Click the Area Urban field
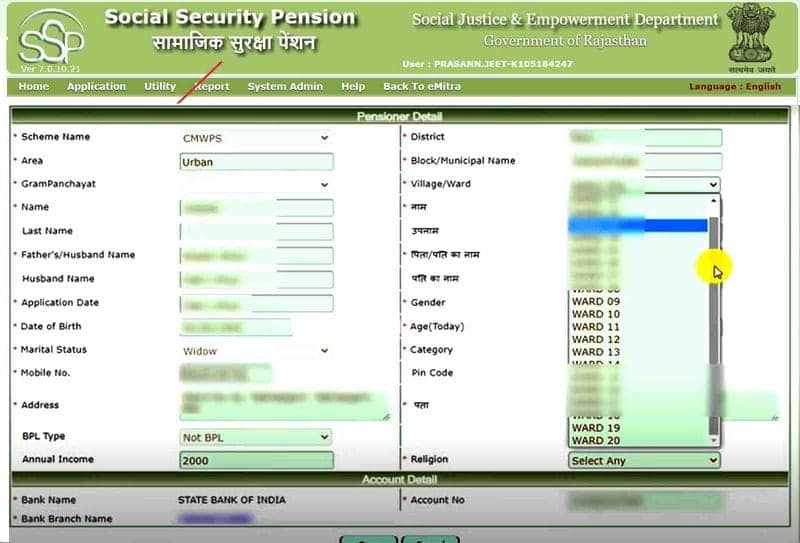This screenshot has height=543, width=800. click(257, 162)
